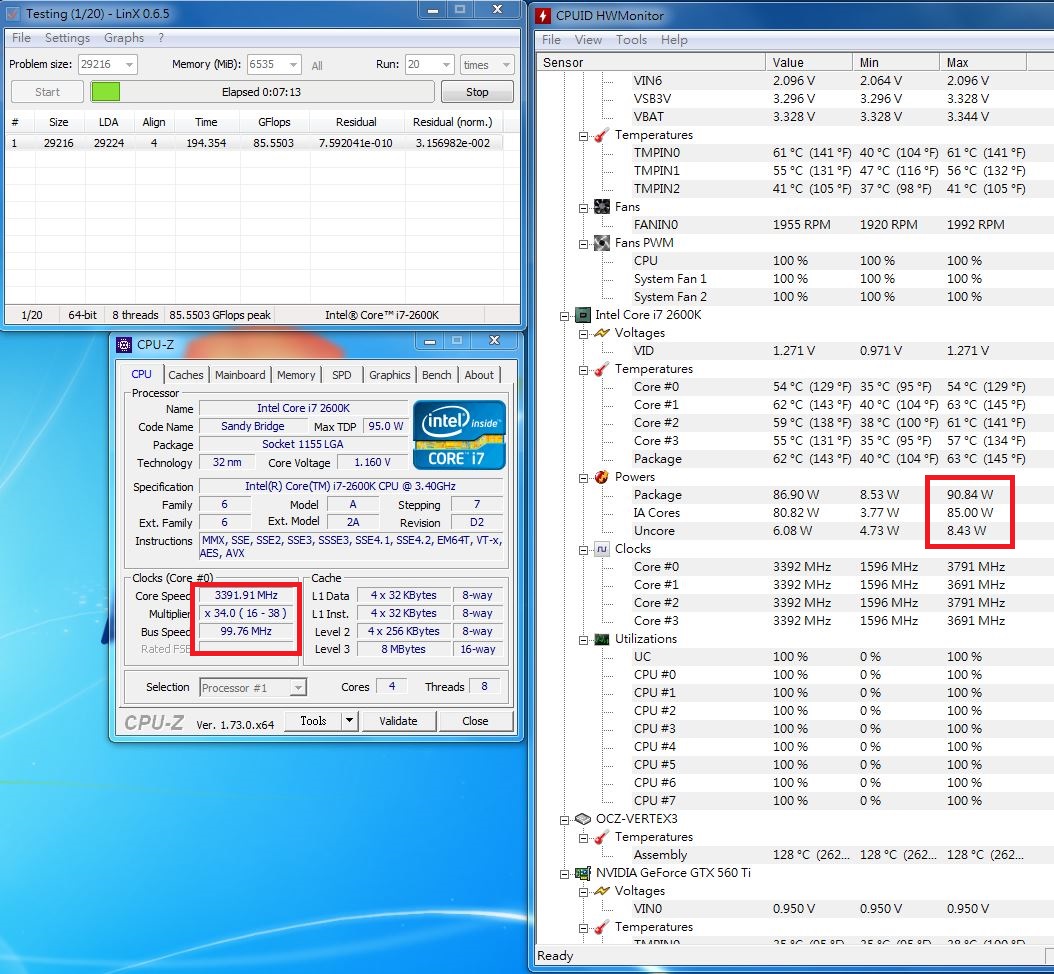Collapse the Utilizations section in HWMonitor
Screen dimensions: 1054x974
pos(583,639)
